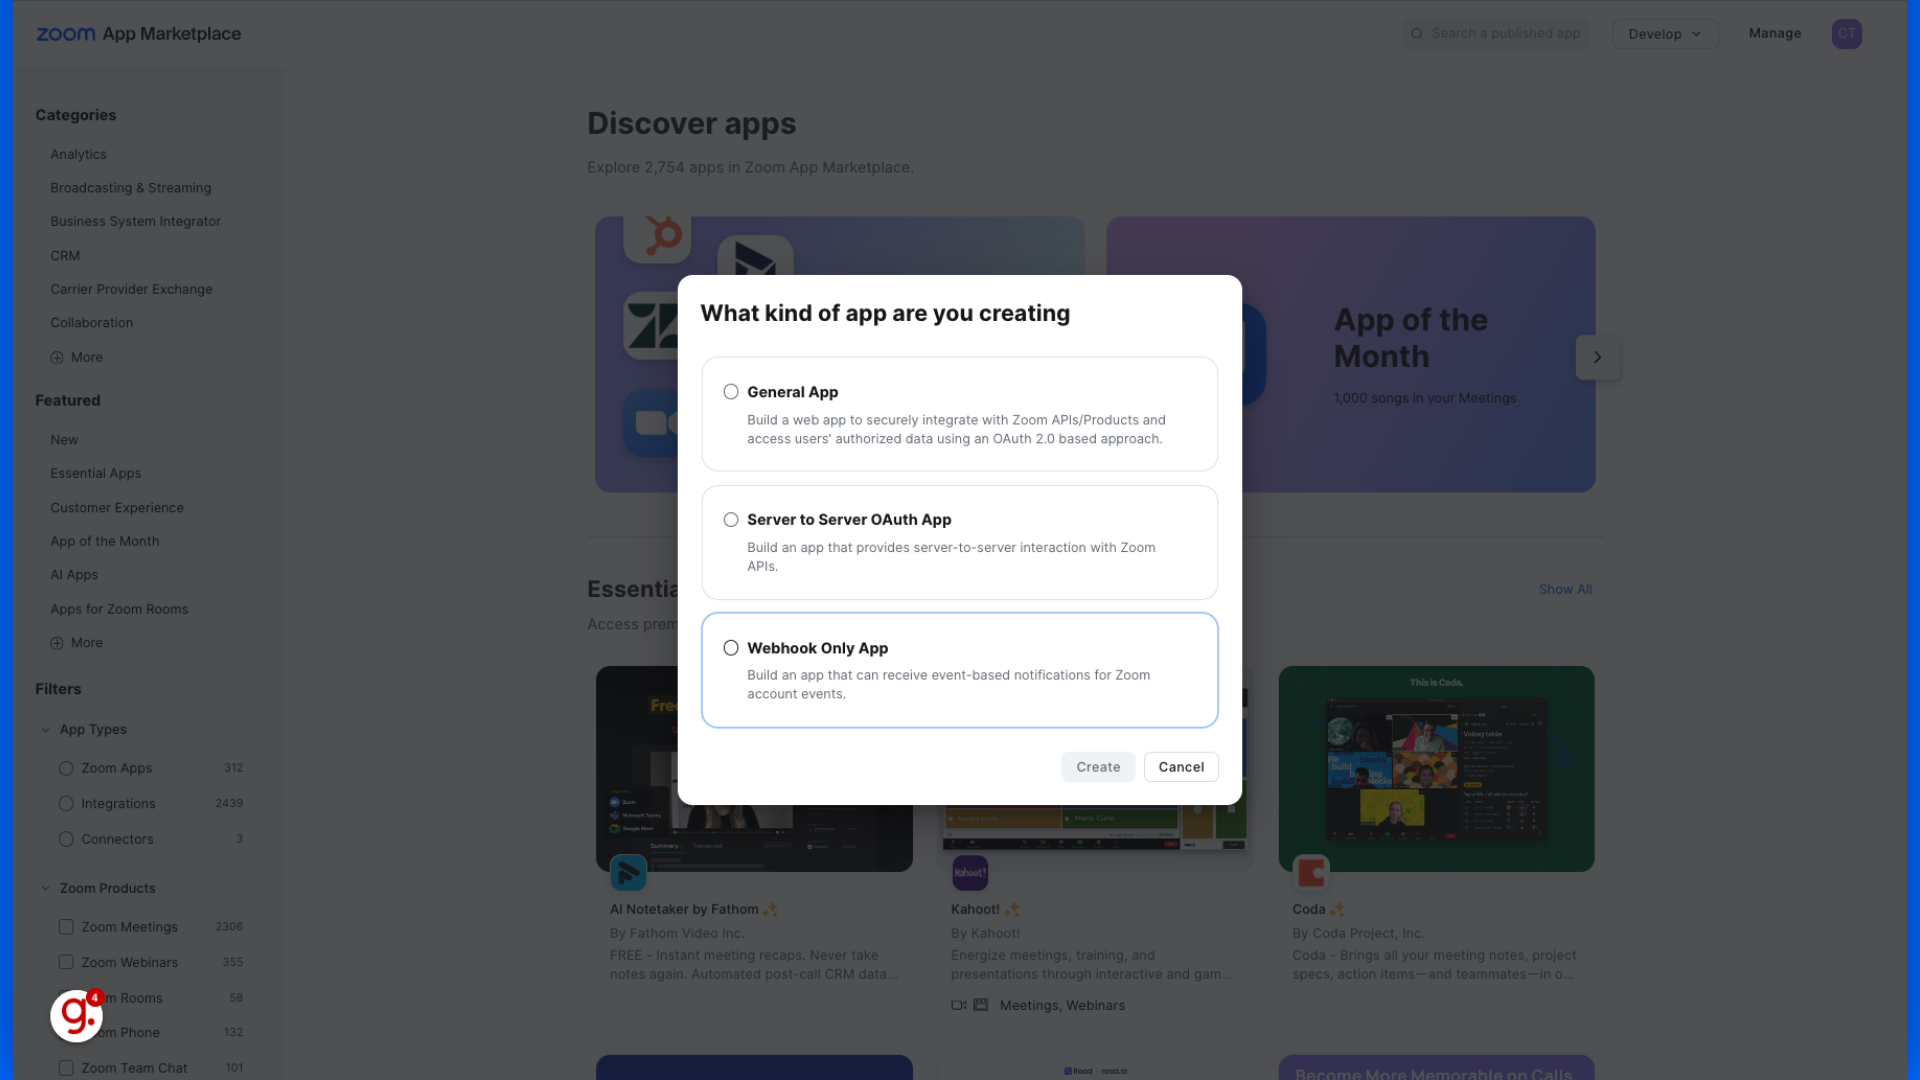The height and width of the screenshot is (1080, 1920).
Task: Select the Integrations filter radio
Action: [66, 804]
